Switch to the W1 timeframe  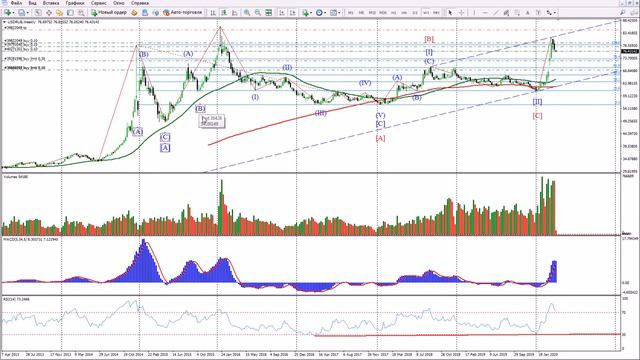(426, 13)
